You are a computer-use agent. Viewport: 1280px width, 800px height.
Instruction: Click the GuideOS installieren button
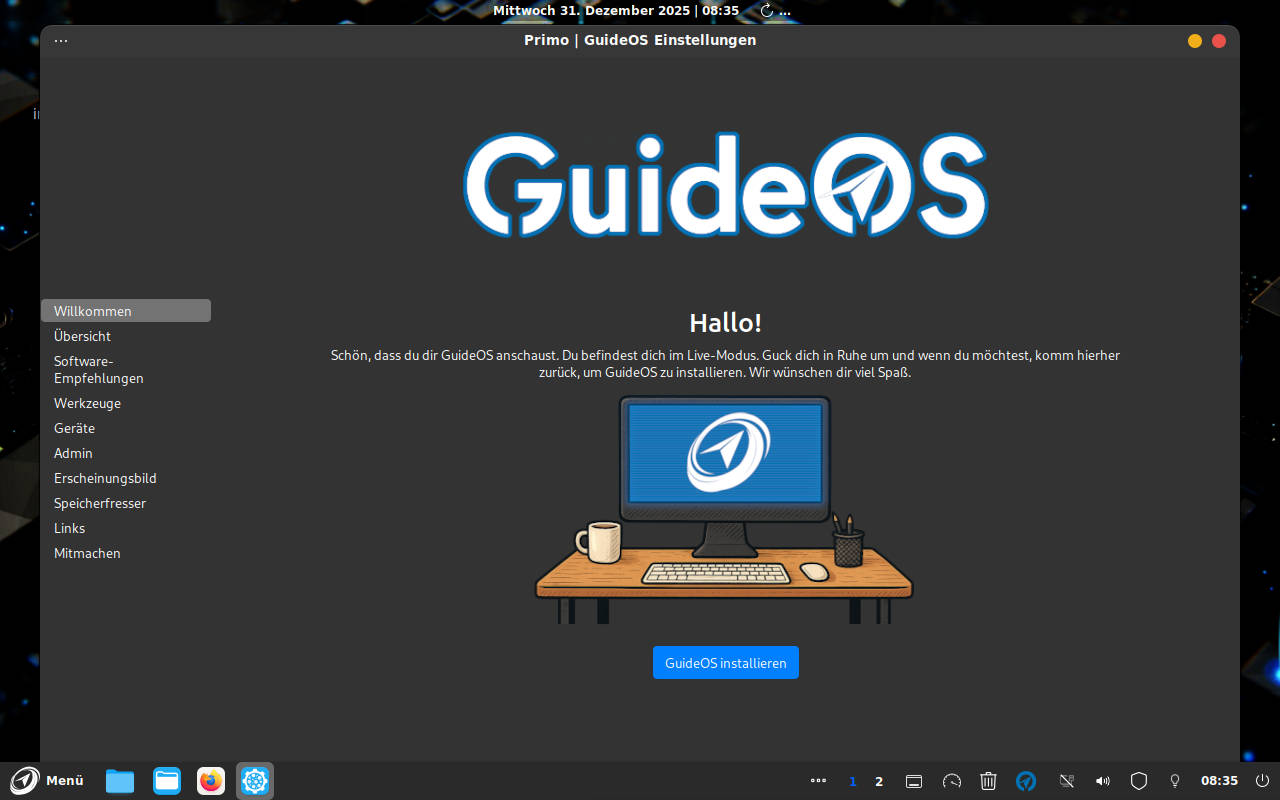point(725,662)
